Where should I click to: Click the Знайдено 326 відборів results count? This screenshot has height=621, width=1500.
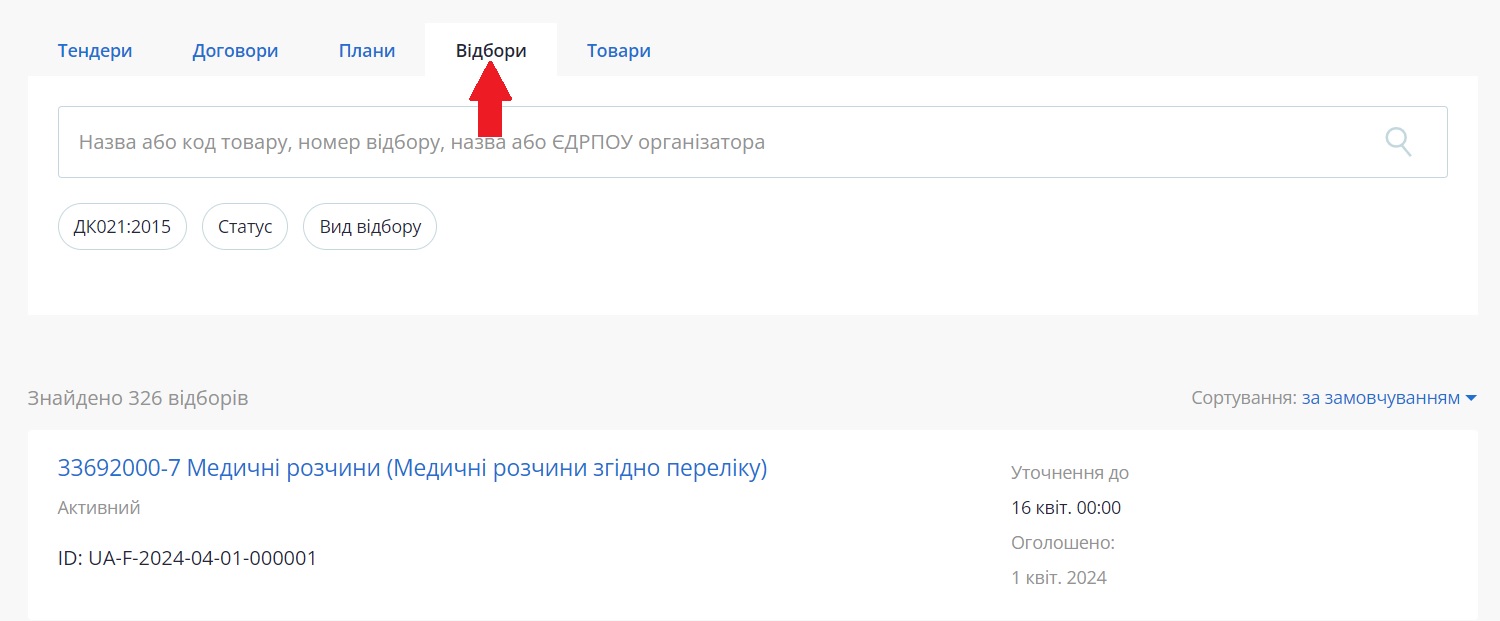[x=138, y=398]
